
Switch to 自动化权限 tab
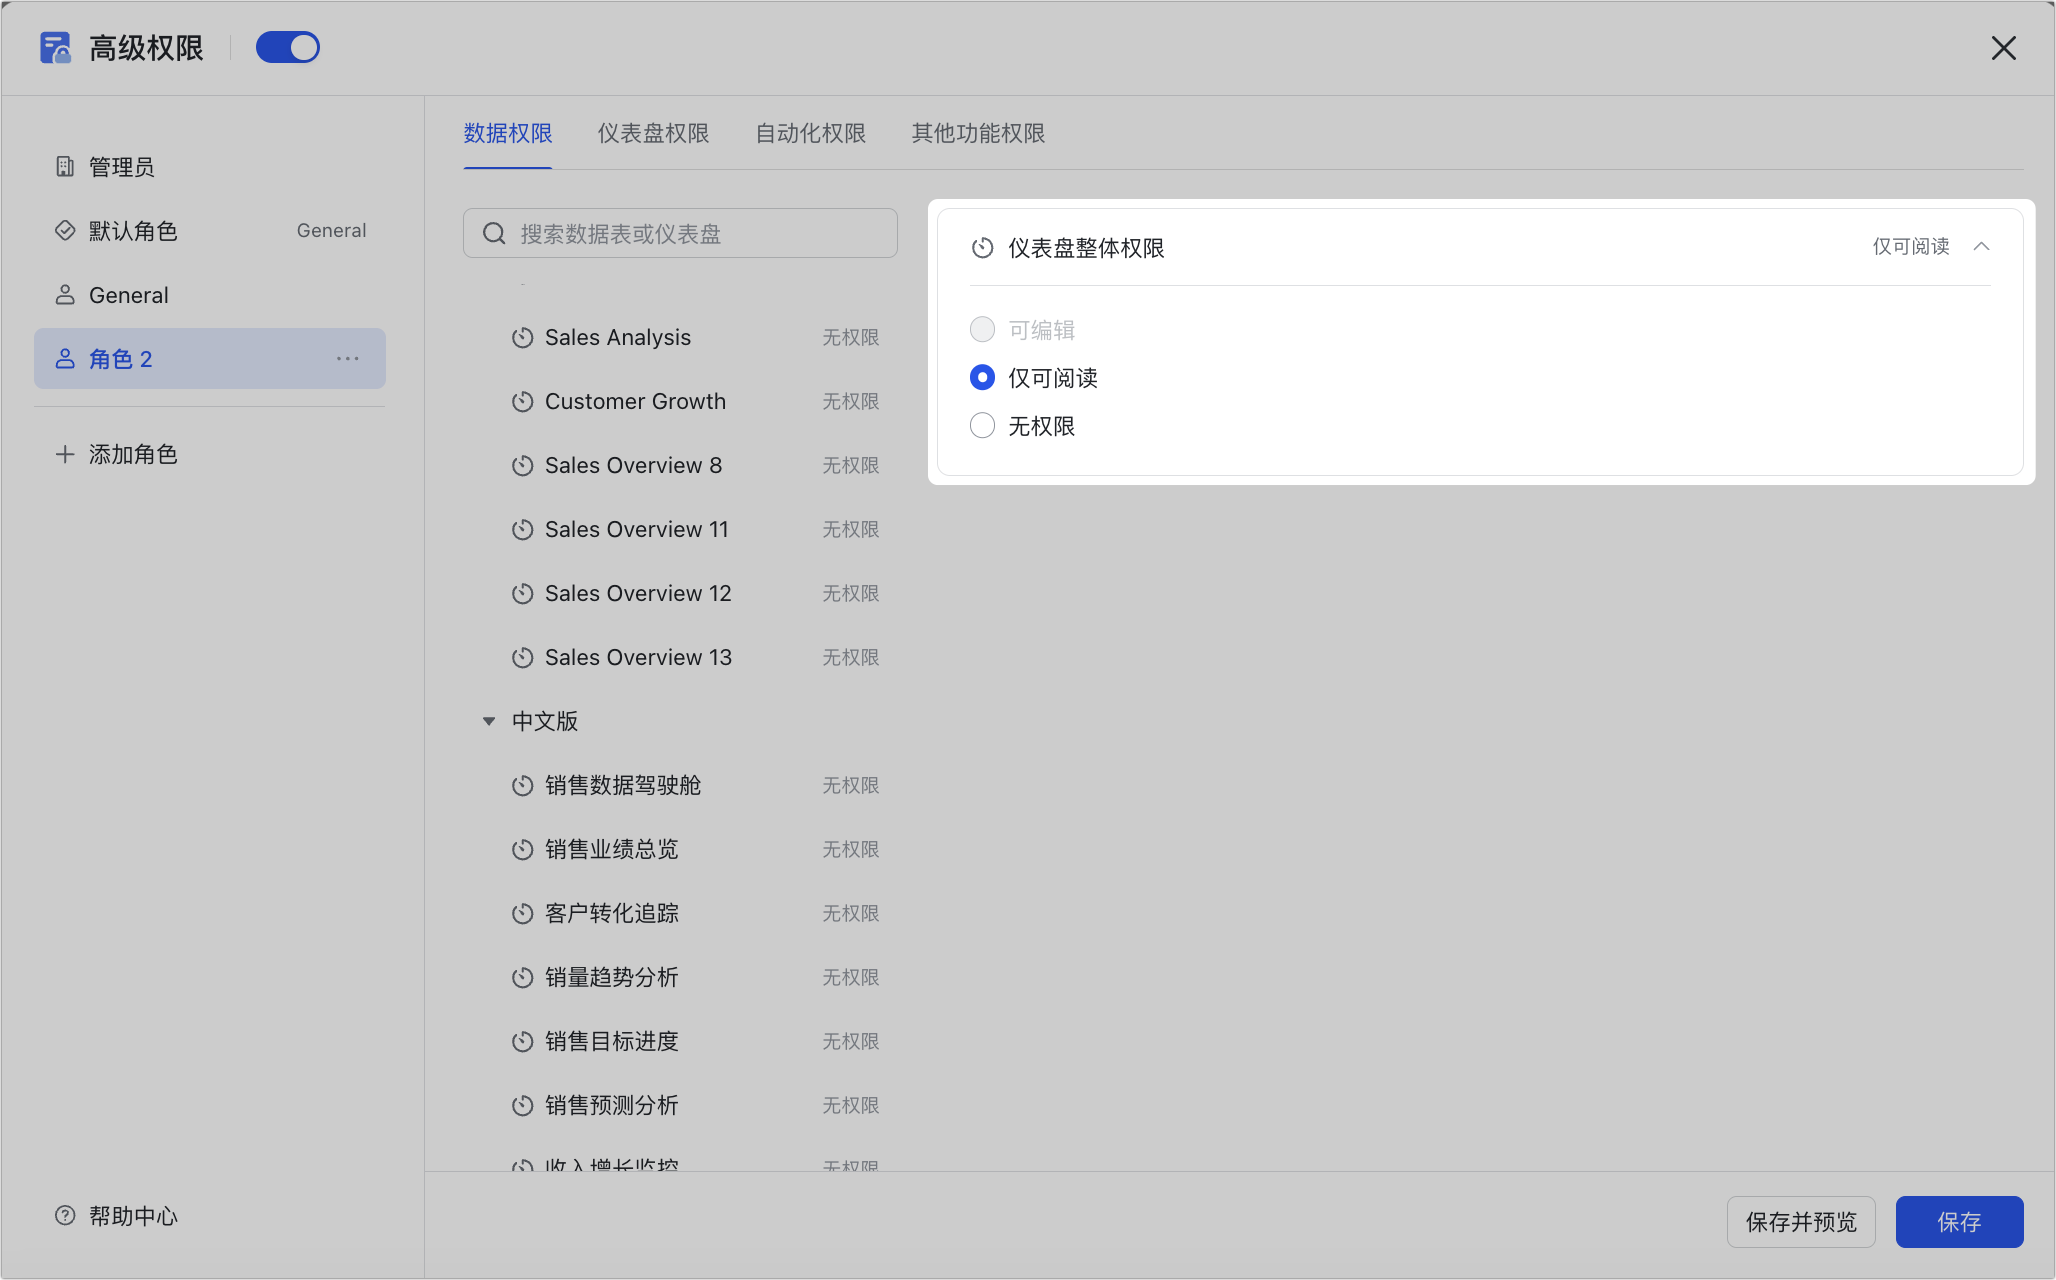click(x=810, y=133)
